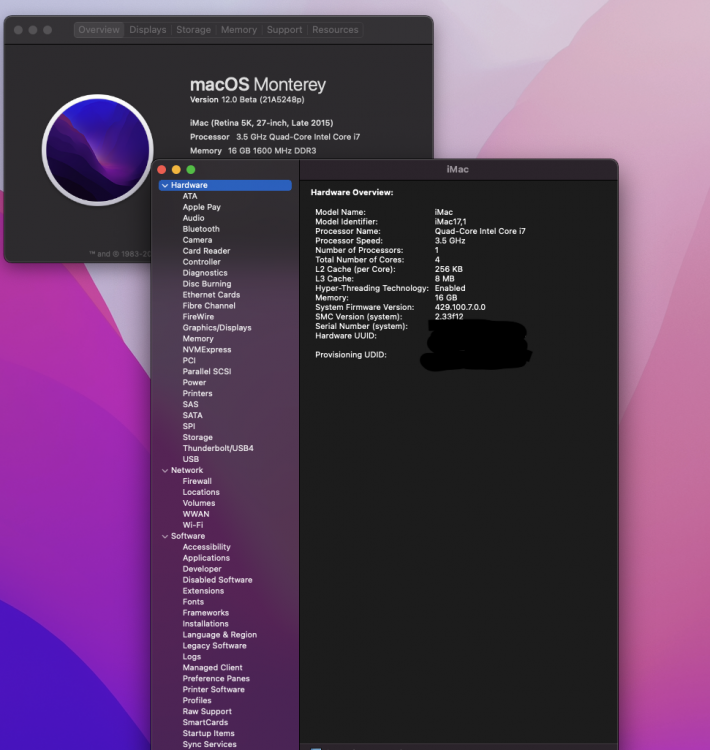The width and height of the screenshot is (710, 750).
Task: Select the Software category row
Action: click(188, 536)
